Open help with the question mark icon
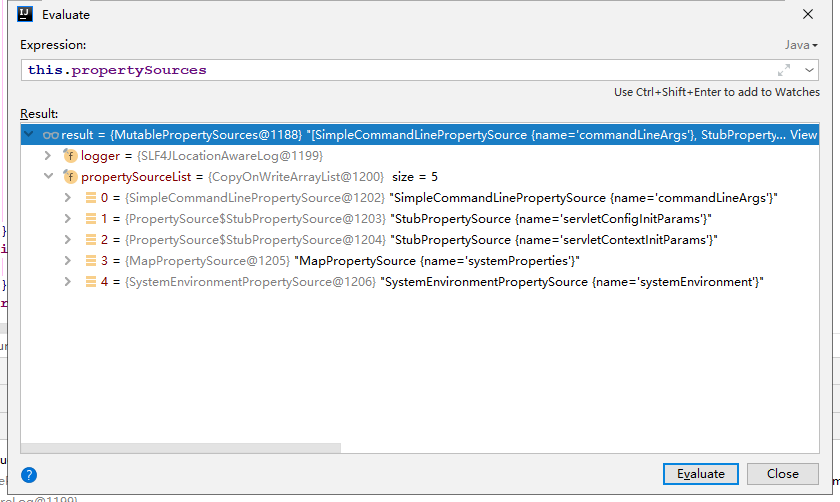 click(x=29, y=475)
